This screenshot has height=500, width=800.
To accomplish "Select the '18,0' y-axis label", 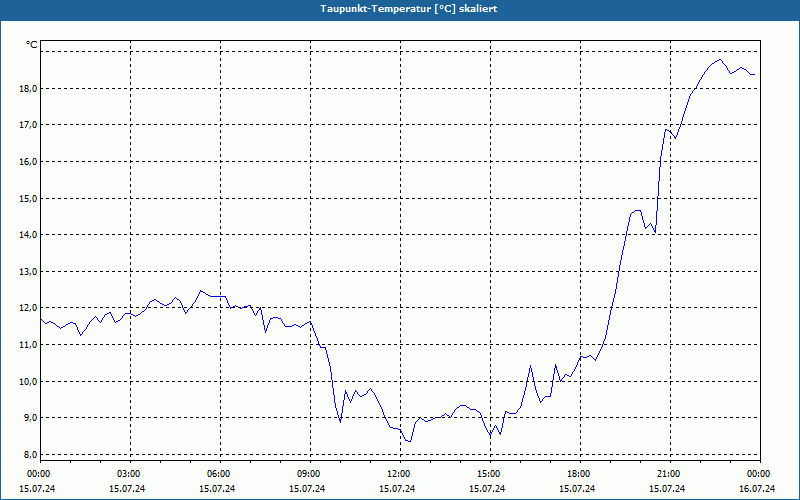I will tap(28, 89).
